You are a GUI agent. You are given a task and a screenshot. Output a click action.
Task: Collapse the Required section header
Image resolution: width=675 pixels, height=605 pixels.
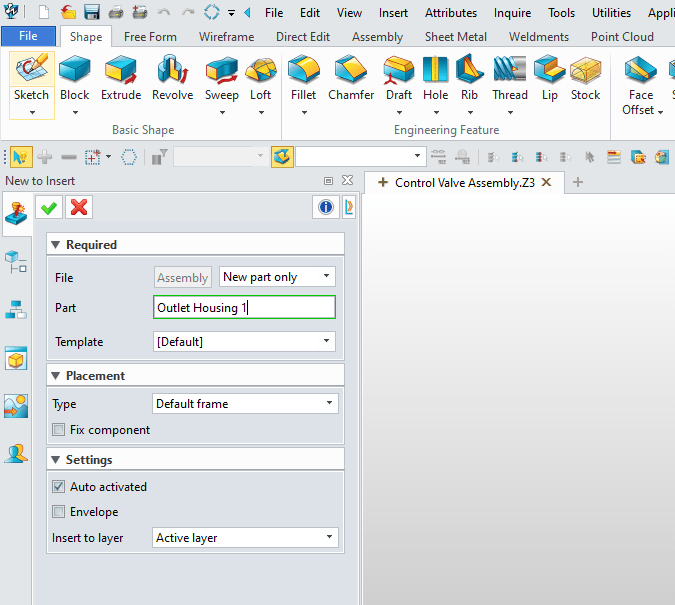click(56, 245)
